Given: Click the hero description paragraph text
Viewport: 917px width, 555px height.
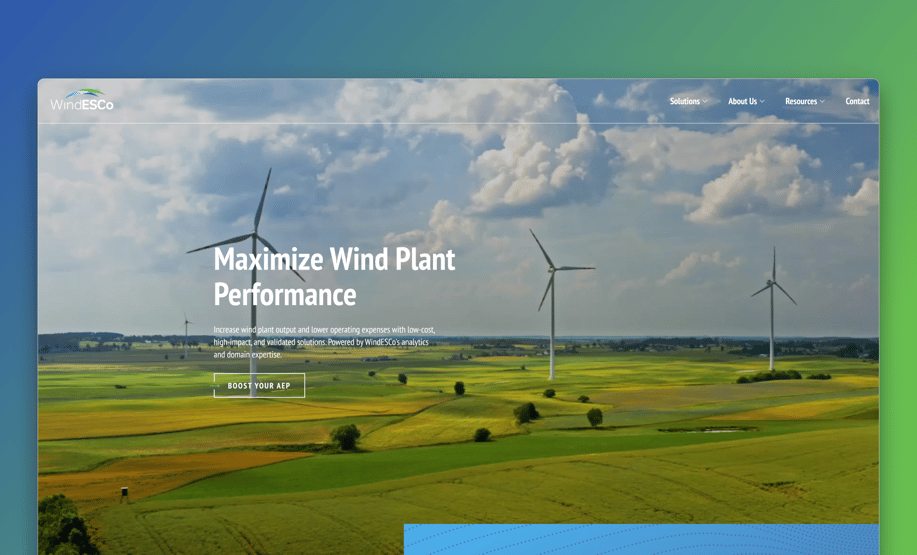Looking at the screenshot, I should coord(324,341).
